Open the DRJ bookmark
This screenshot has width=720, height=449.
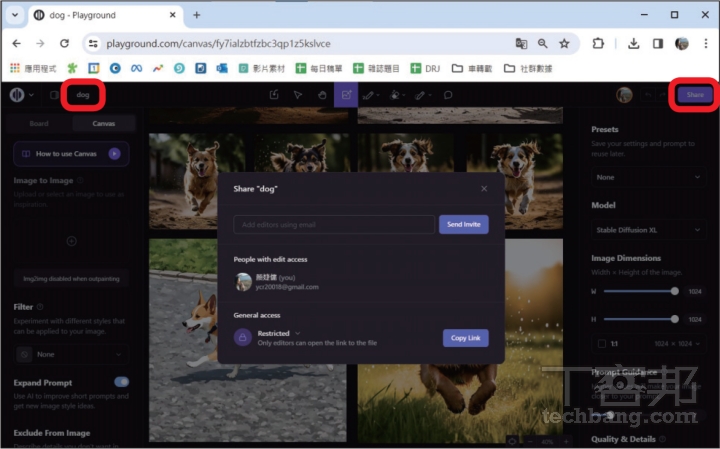425,68
